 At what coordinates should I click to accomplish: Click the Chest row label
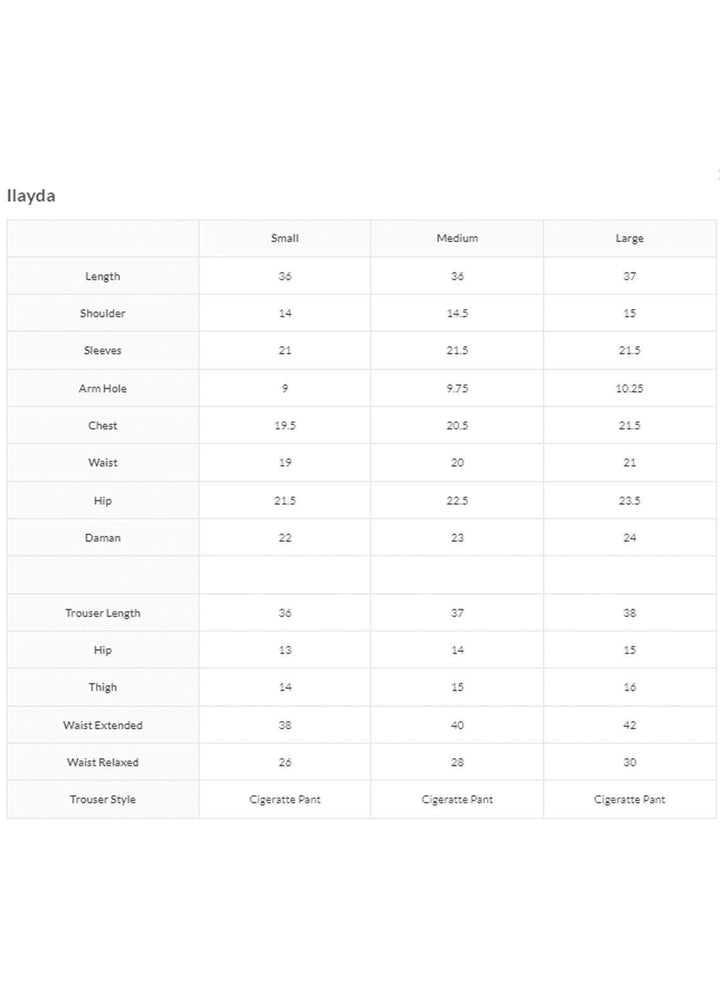click(x=103, y=425)
